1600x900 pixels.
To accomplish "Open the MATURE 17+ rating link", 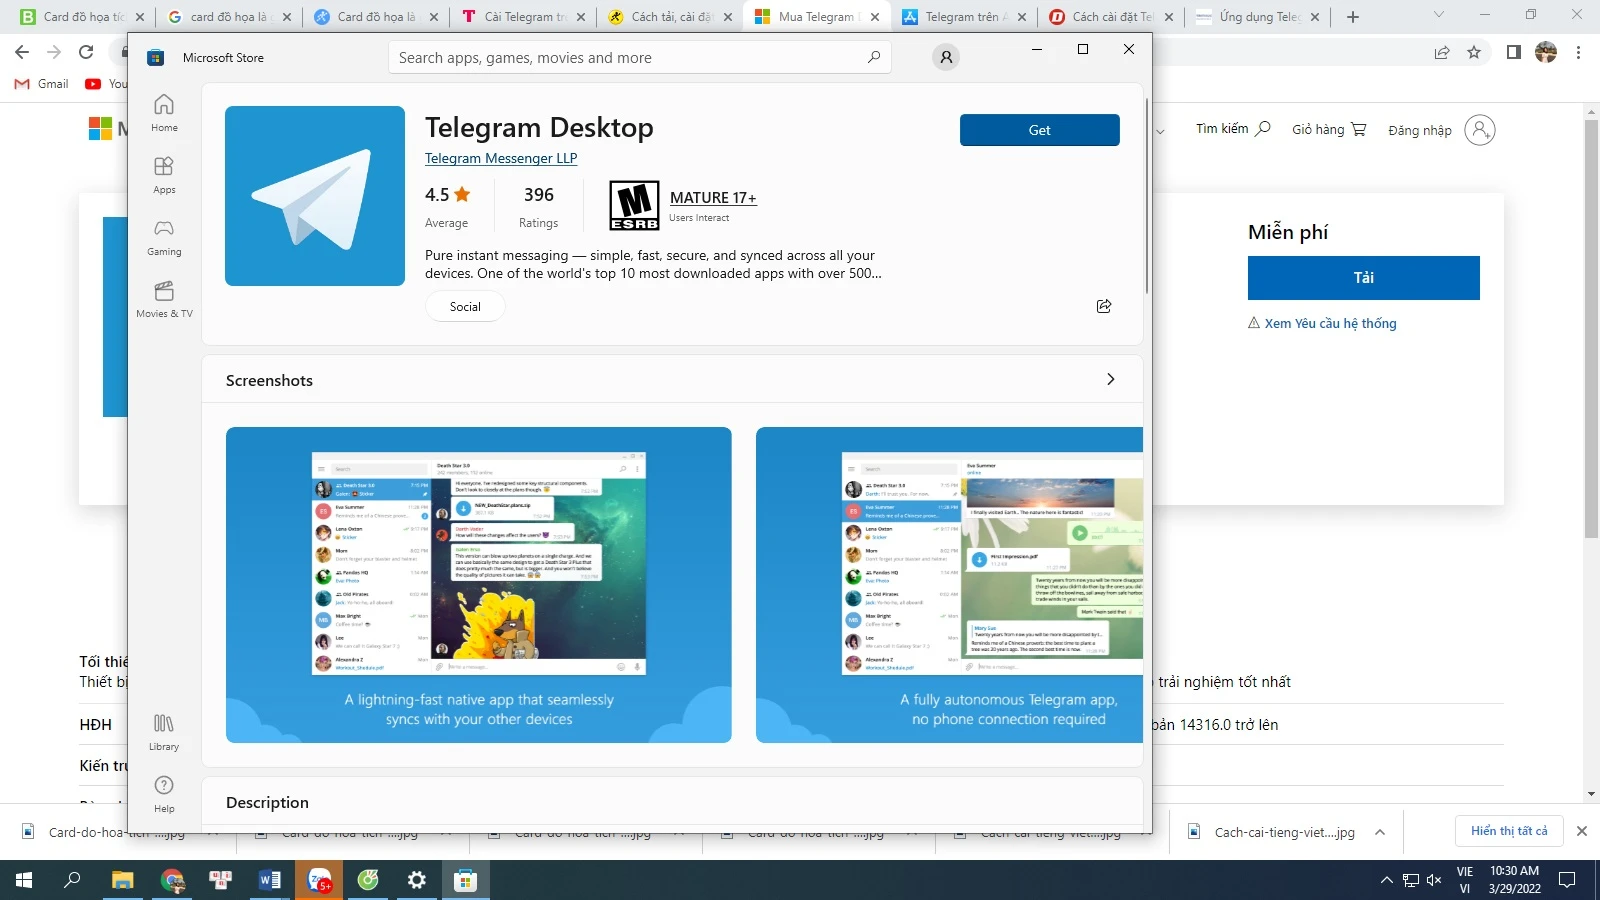I will pos(713,198).
